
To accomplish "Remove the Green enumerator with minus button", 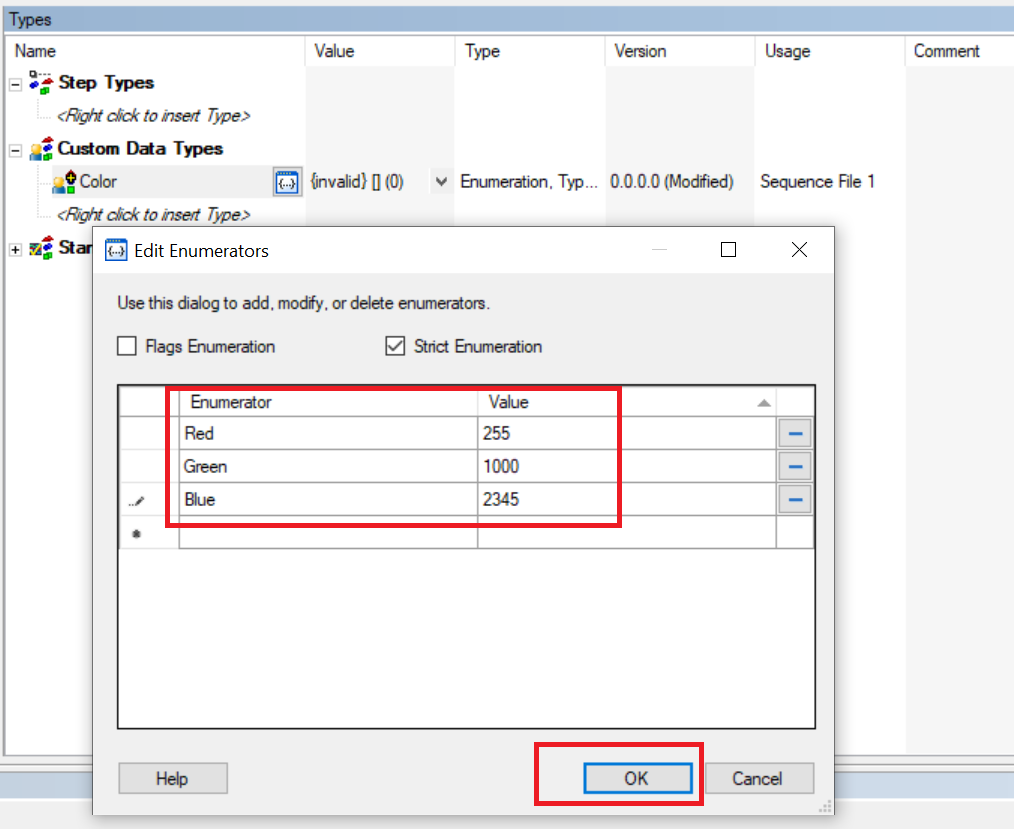I will click(795, 467).
